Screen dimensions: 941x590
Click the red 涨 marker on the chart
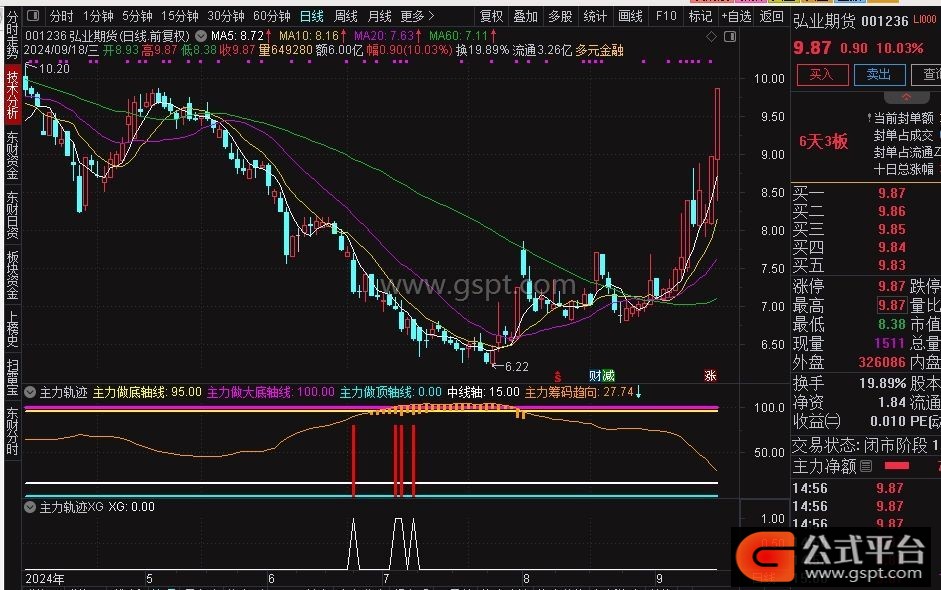pos(711,376)
